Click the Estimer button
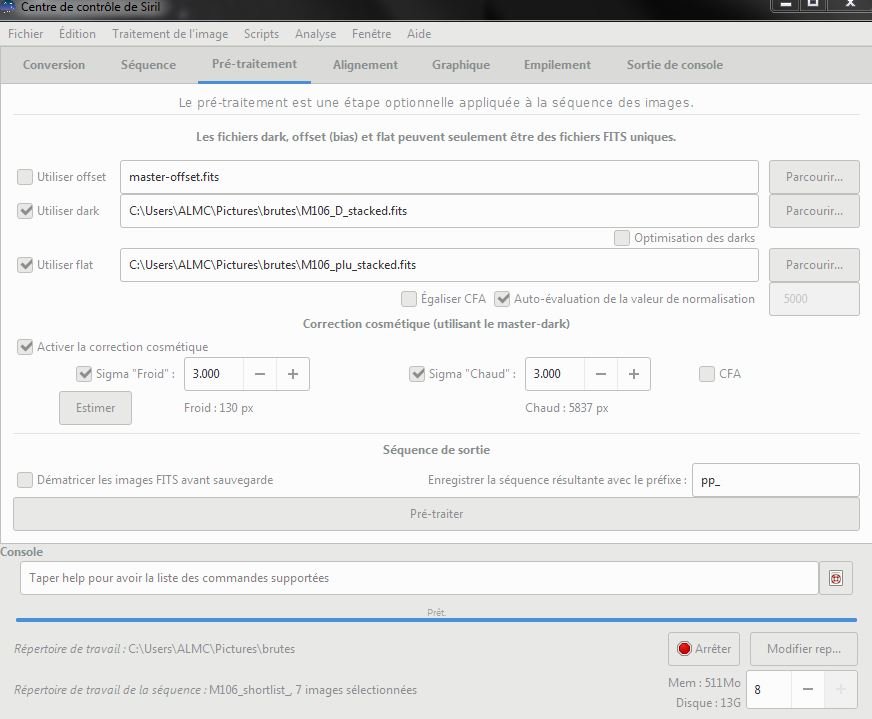 96,408
